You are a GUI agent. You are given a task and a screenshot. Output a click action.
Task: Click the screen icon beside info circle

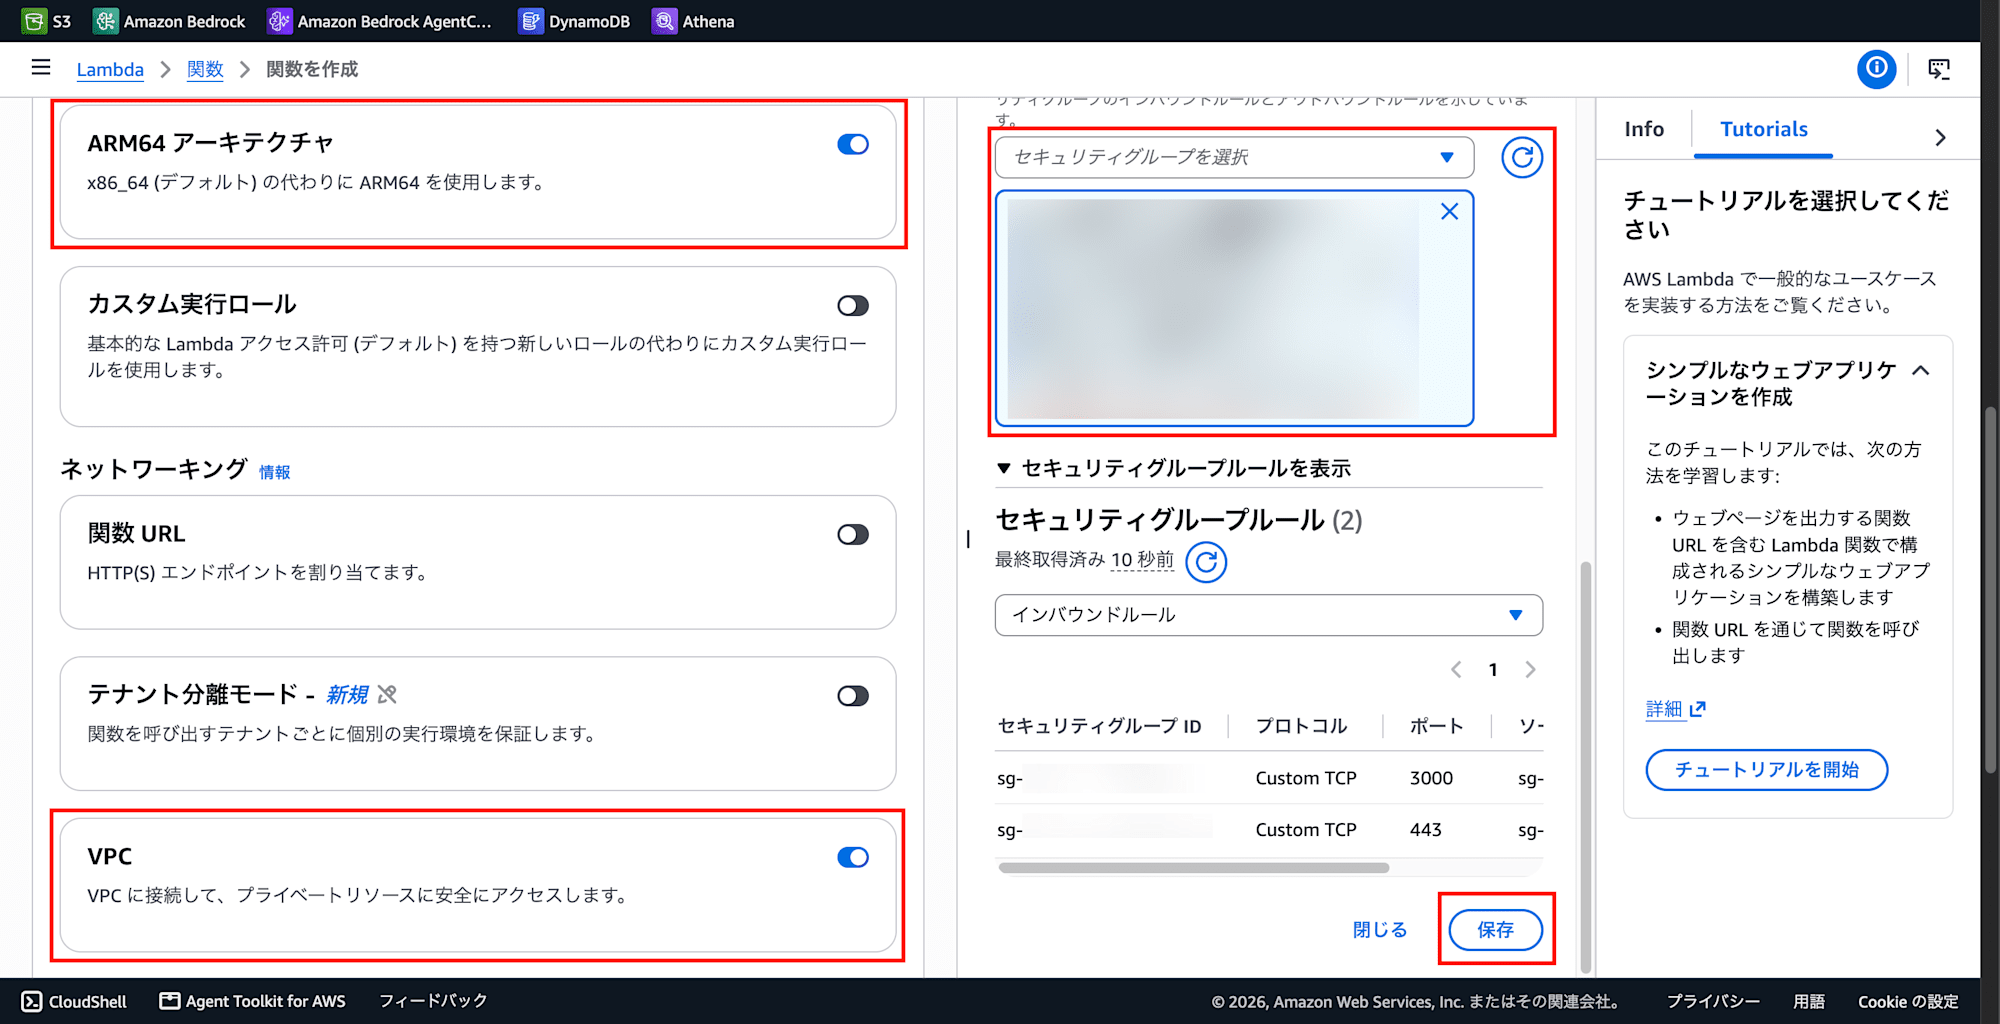click(1939, 69)
